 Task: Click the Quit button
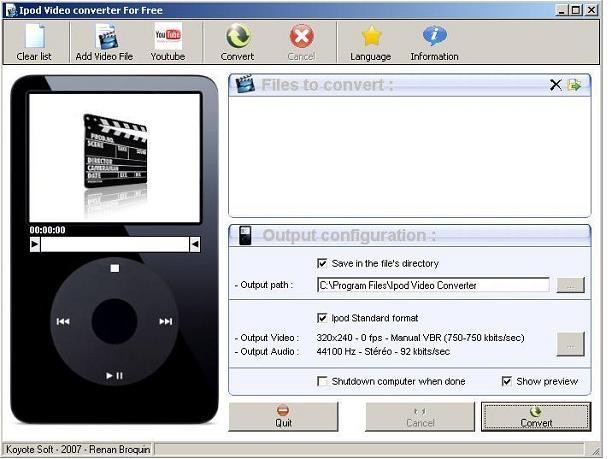tap(283, 417)
